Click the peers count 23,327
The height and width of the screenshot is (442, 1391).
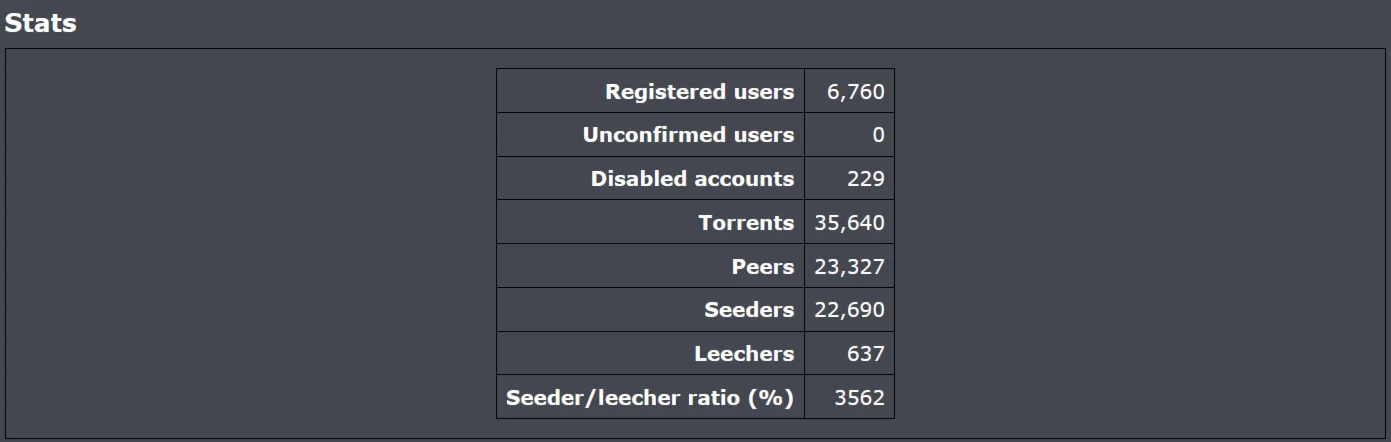[849, 267]
